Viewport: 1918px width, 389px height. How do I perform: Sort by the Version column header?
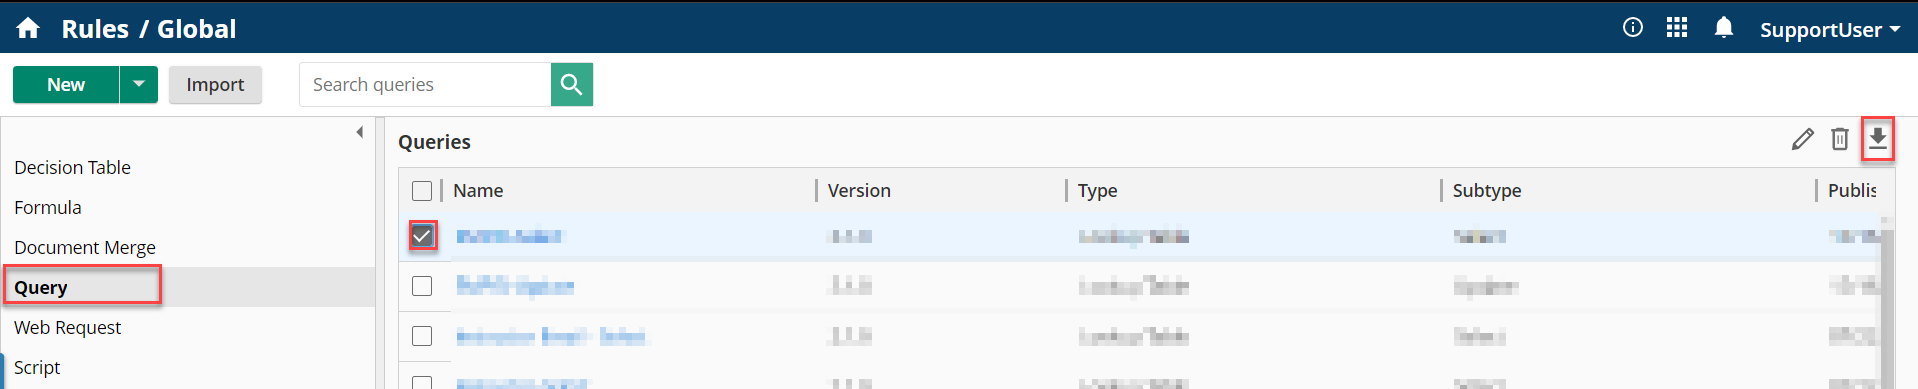(x=859, y=190)
